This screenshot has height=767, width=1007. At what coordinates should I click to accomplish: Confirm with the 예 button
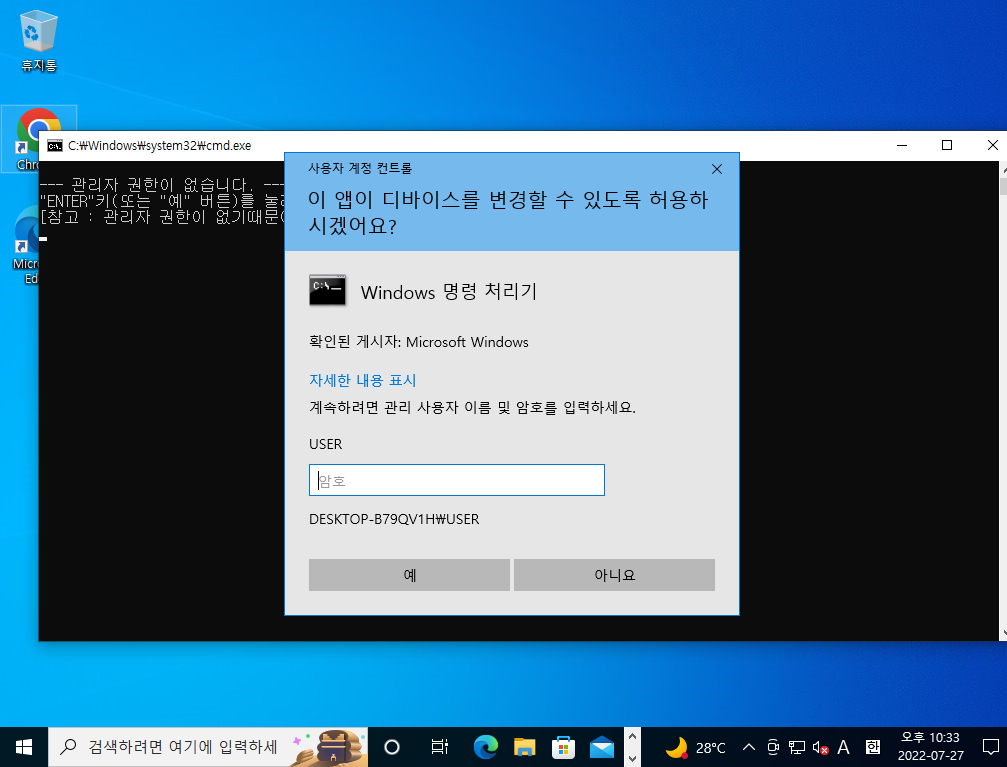click(x=409, y=575)
